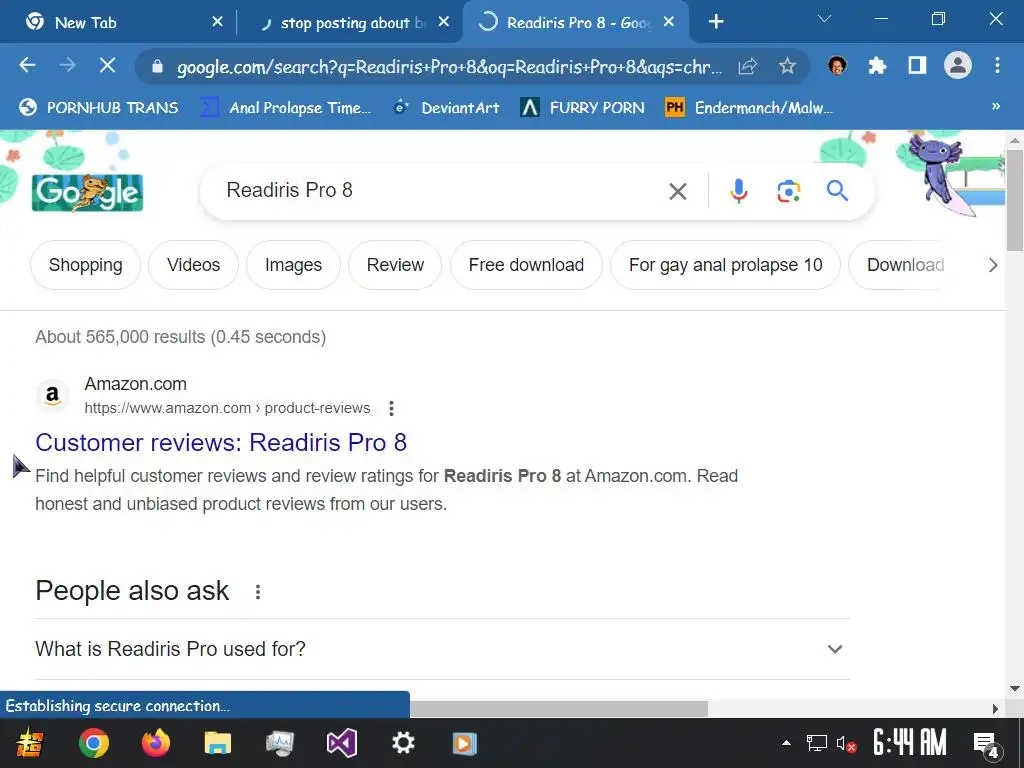
Task: Click the network tray icon
Action: pyautogui.click(x=816, y=743)
